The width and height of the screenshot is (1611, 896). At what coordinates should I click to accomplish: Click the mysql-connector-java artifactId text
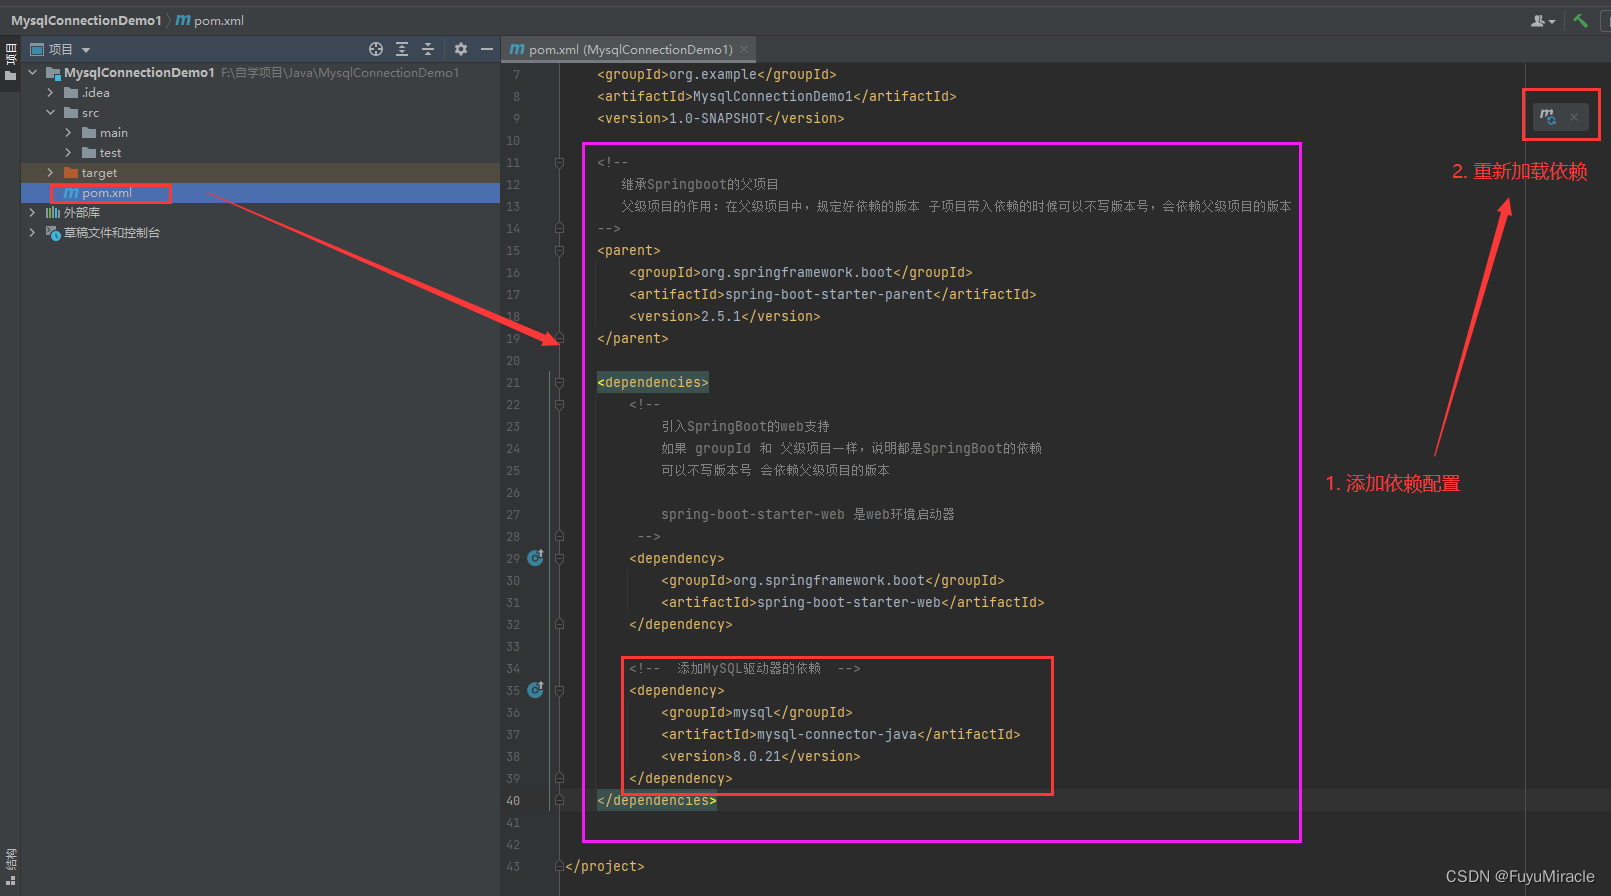coord(836,734)
